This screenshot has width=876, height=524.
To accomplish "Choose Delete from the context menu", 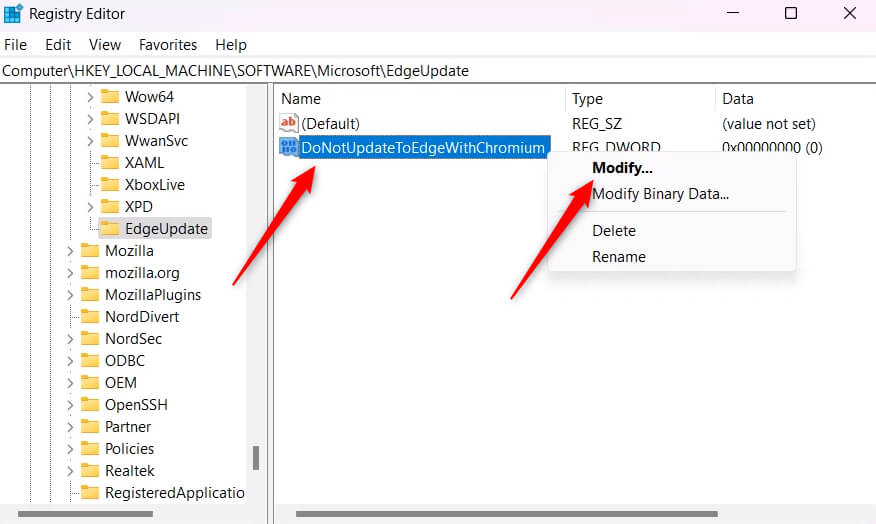I will pos(614,230).
